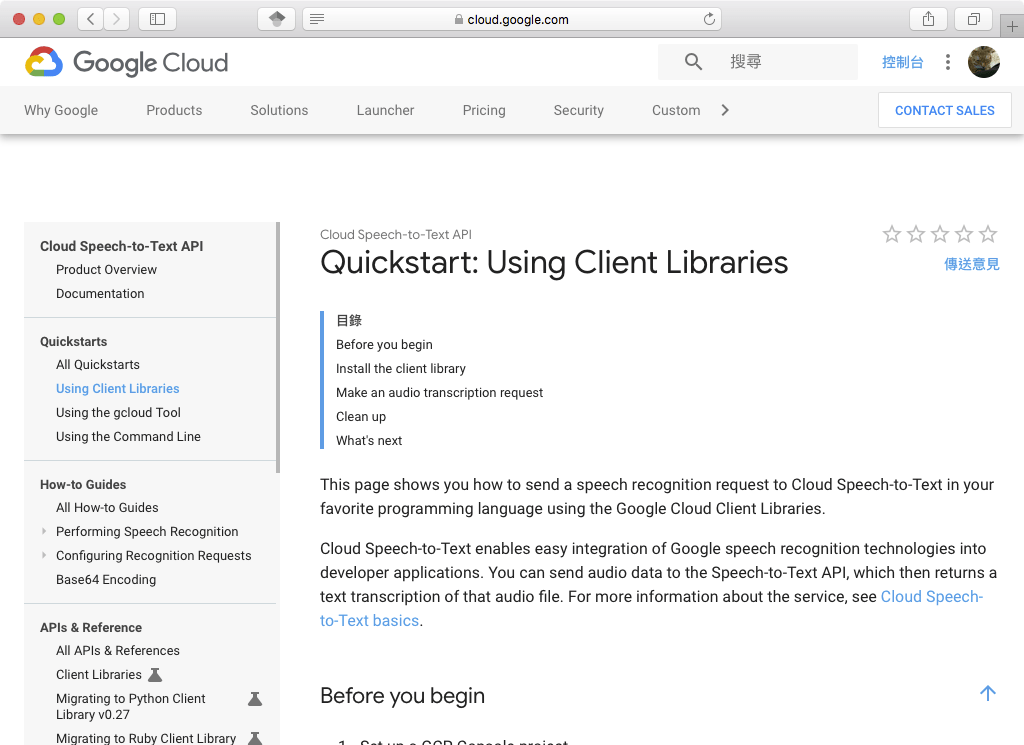Click beaker icon next to Migrating to Python
Viewport: 1024px width, 745px height.
click(x=255, y=699)
